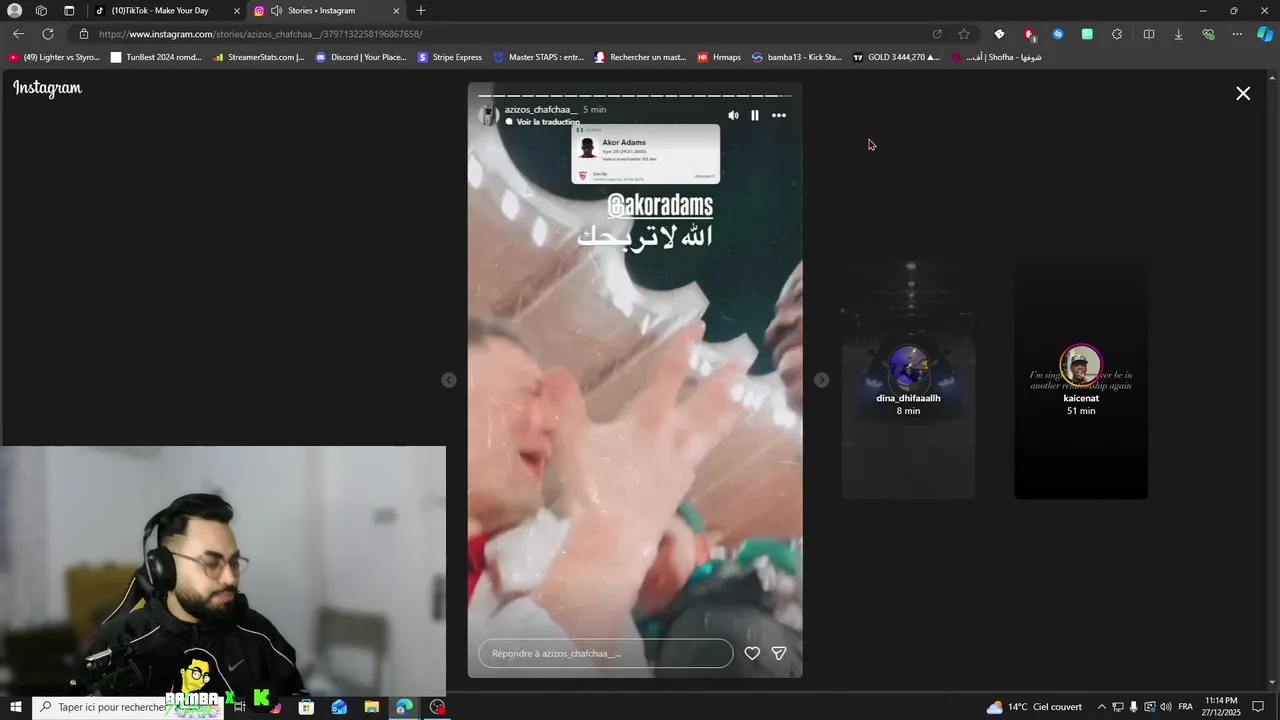This screenshot has height=720, width=1280.
Task: Click the Instagram logo
Action: pos(47,88)
